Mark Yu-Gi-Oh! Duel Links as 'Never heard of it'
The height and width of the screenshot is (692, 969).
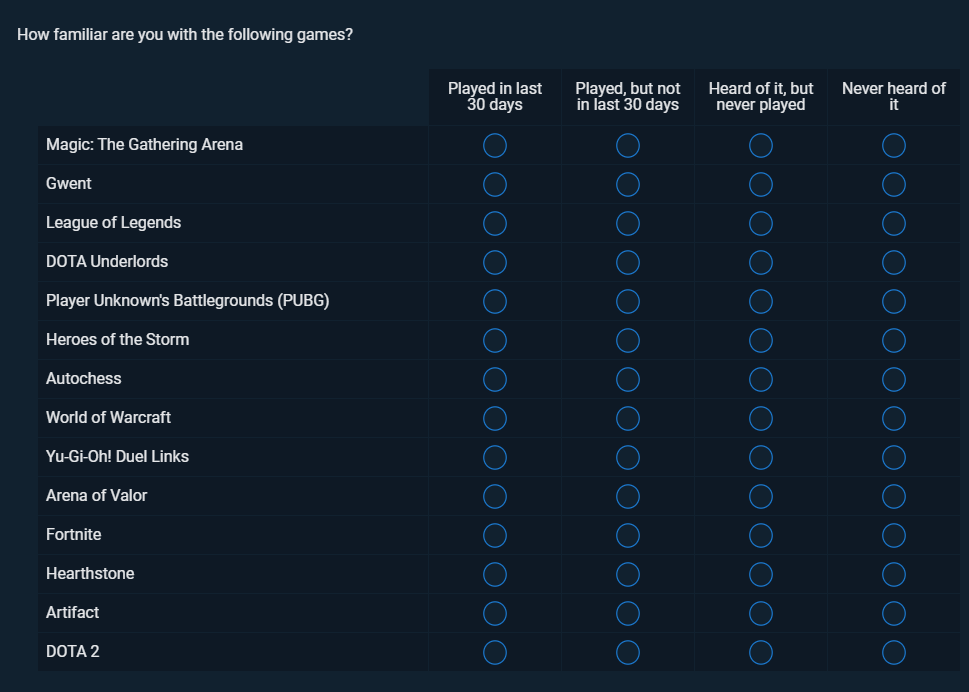pos(894,457)
